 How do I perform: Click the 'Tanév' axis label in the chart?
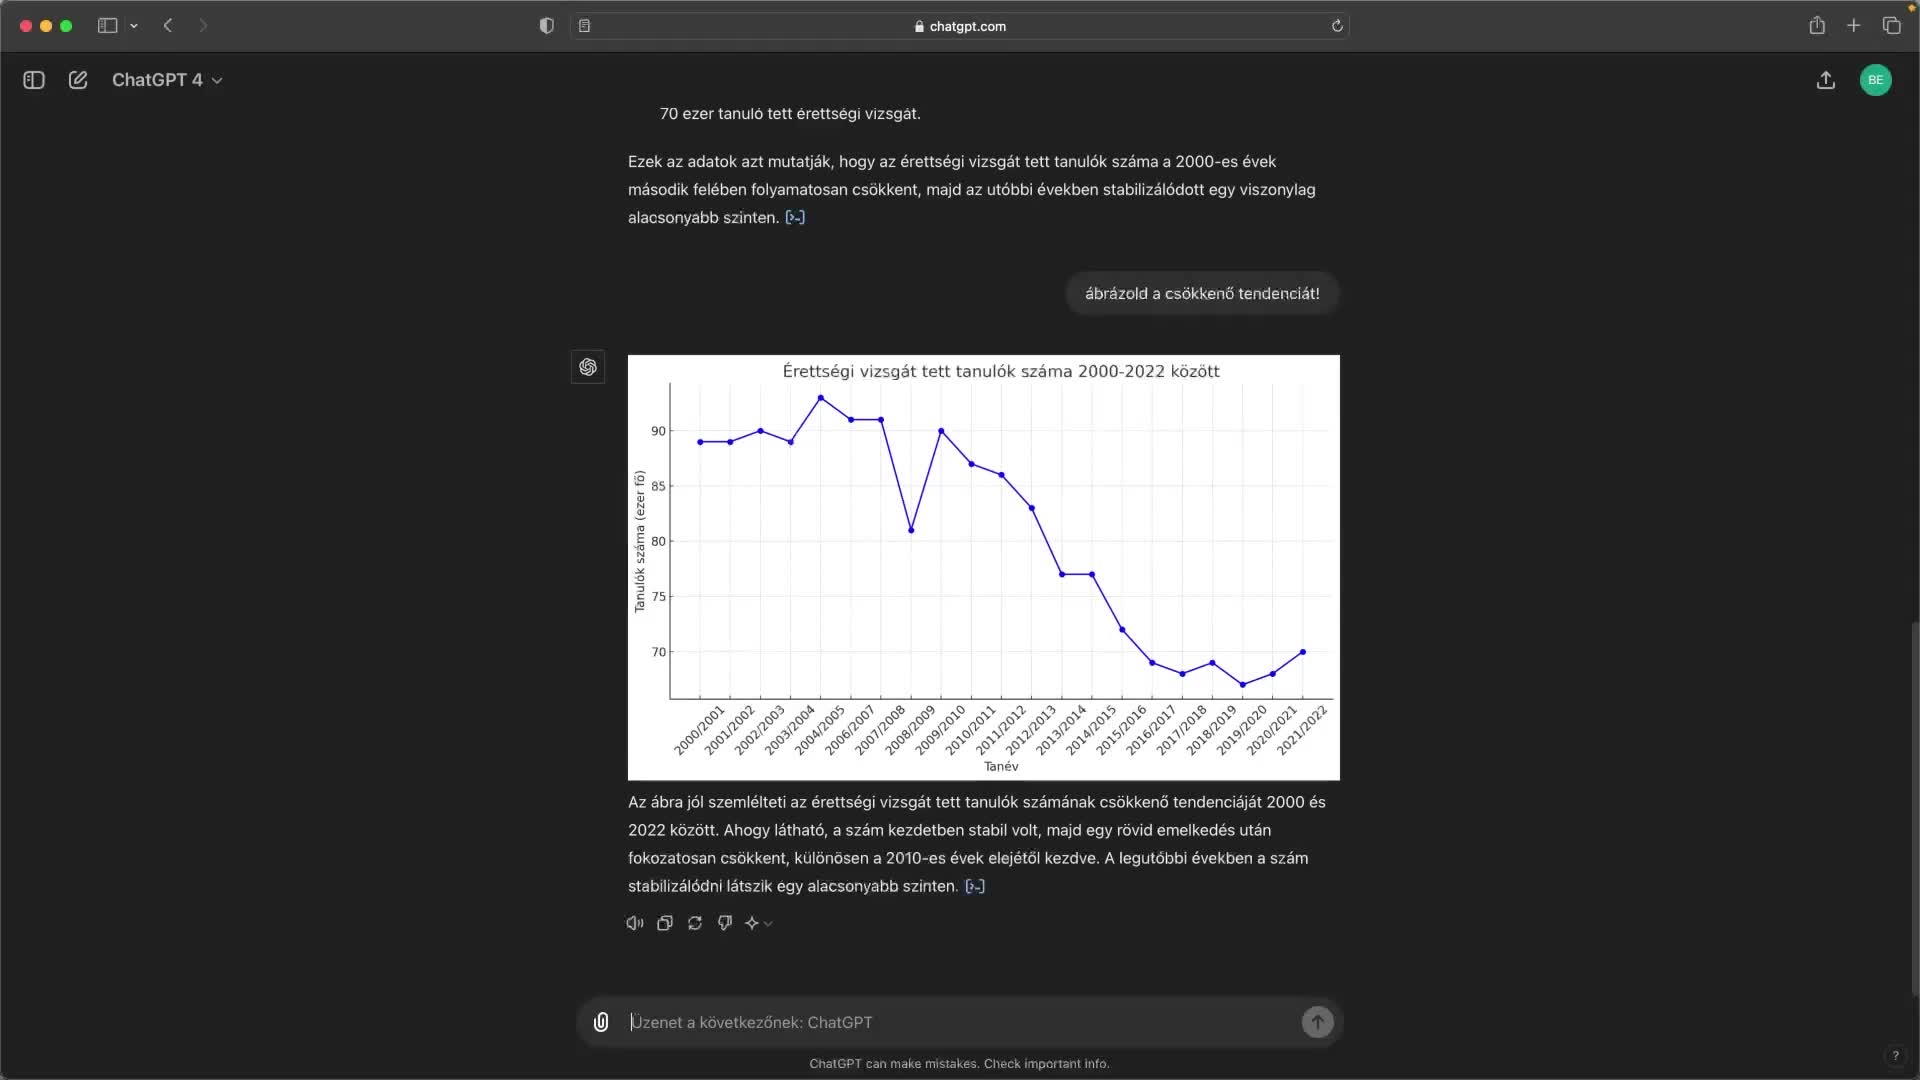(x=1001, y=767)
